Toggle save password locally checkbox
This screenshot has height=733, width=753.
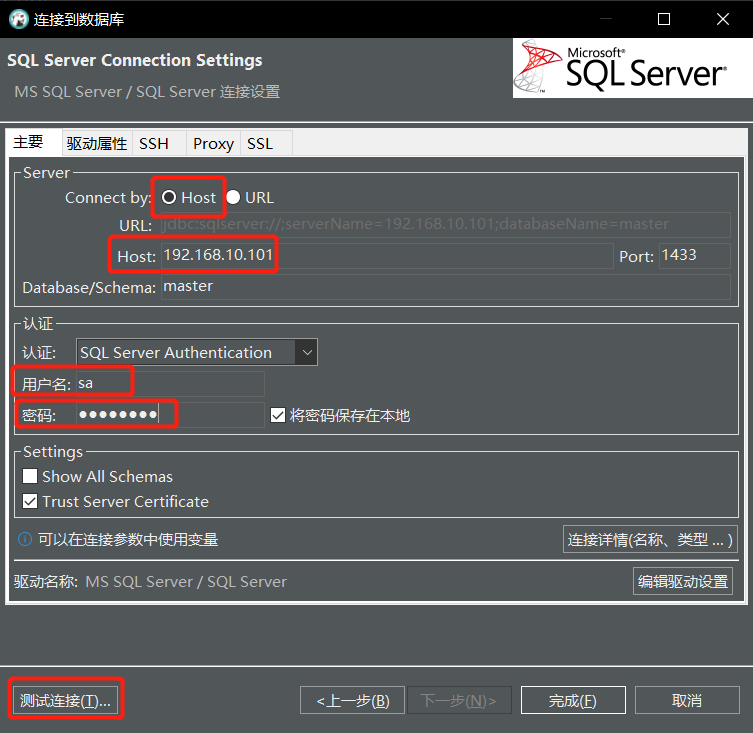[x=278, y=415]
